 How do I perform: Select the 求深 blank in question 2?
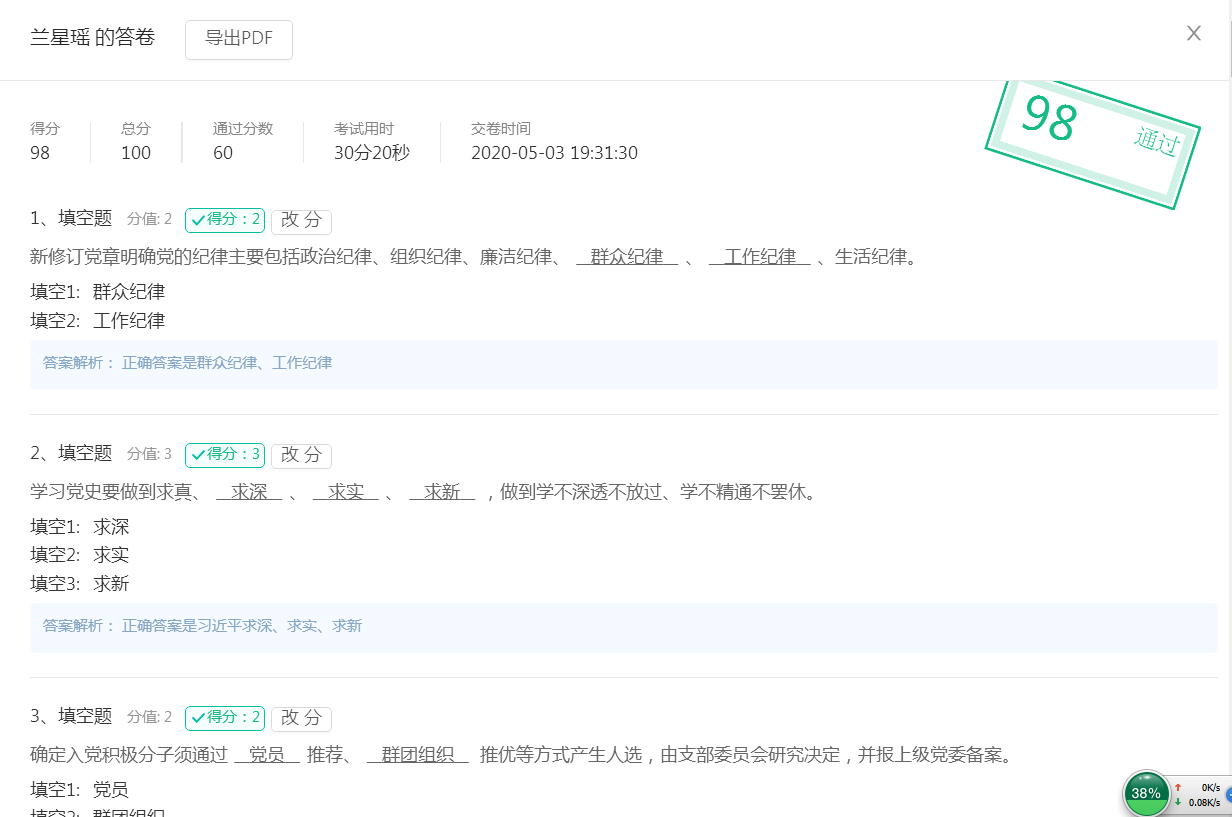(249, 492)
